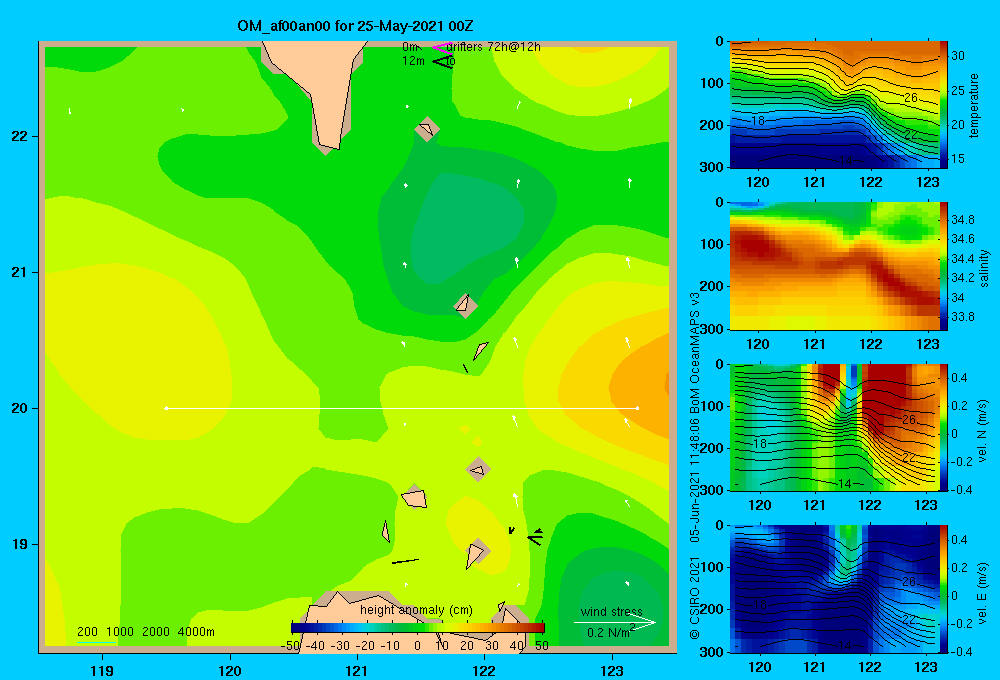Open the northward velocity section panel
1000x680 pixels.
(x=835, y=427)
